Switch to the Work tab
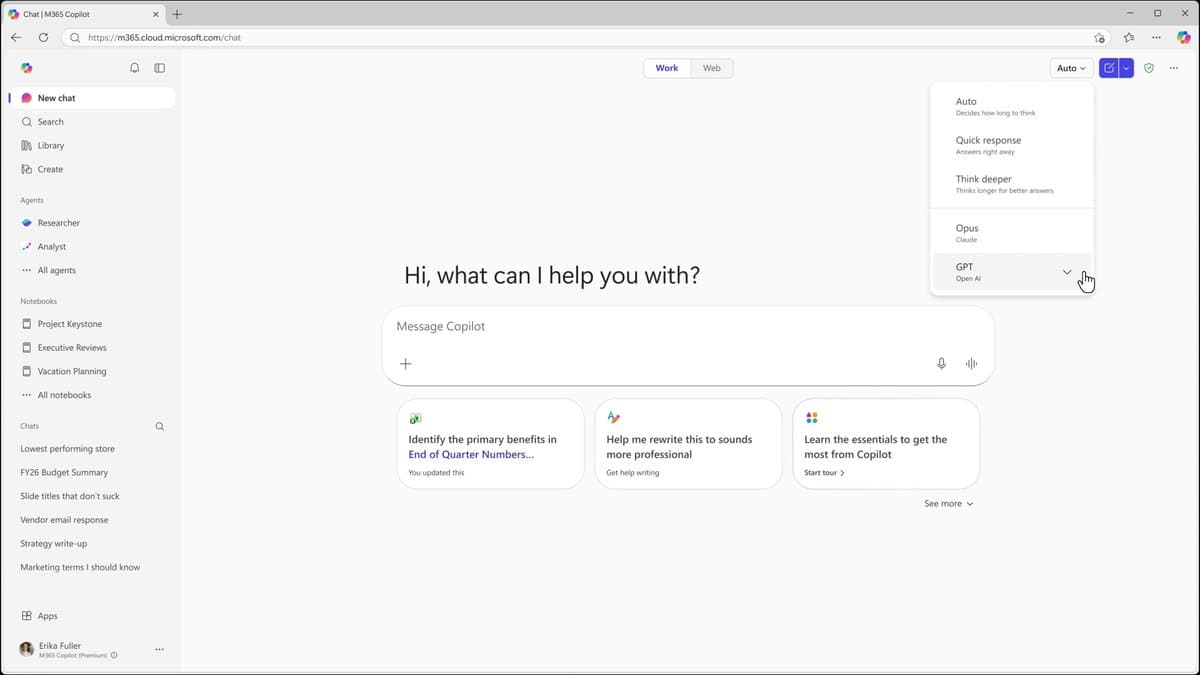The width and height of the screenshot is (1200, 675). (x=667, y=68)
